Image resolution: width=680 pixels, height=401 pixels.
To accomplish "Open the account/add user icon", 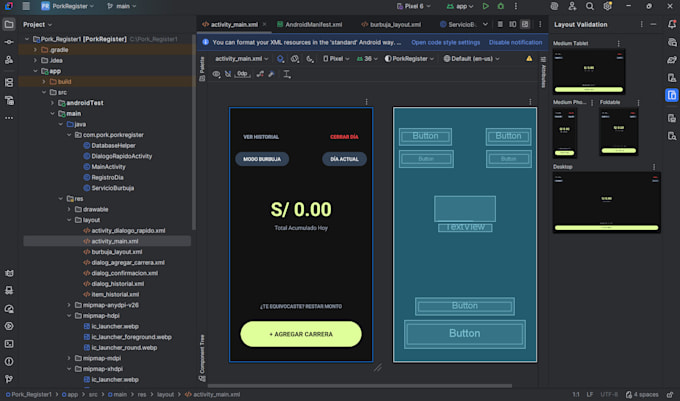I will click(x=572, y=6).
